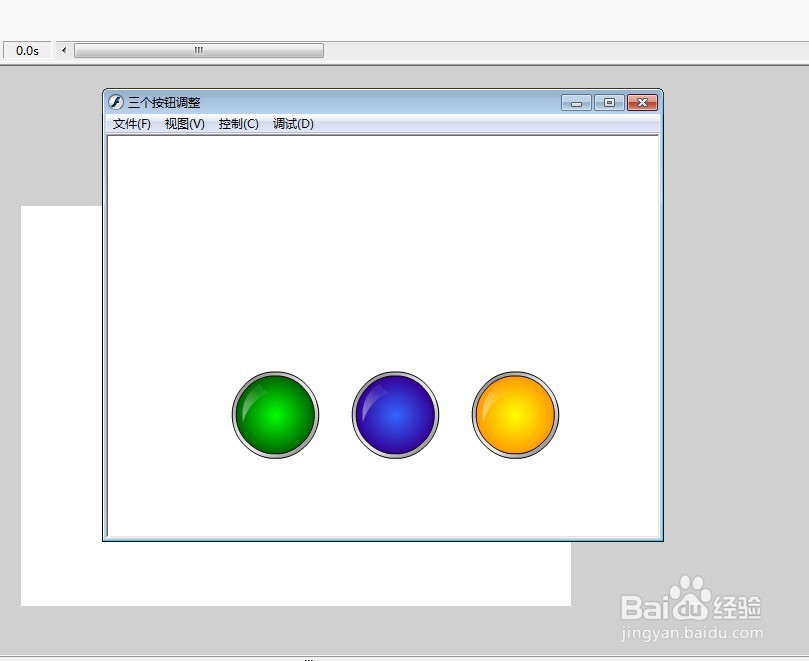Click the 三个按钮调整 window title text
Image resolution: width=809 pixels, height=661 pixels.
[164, 103]
